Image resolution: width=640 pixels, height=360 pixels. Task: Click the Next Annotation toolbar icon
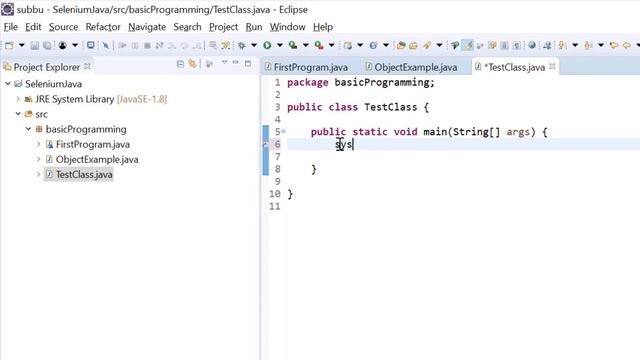pyautogui.click(x=562, y=45)
